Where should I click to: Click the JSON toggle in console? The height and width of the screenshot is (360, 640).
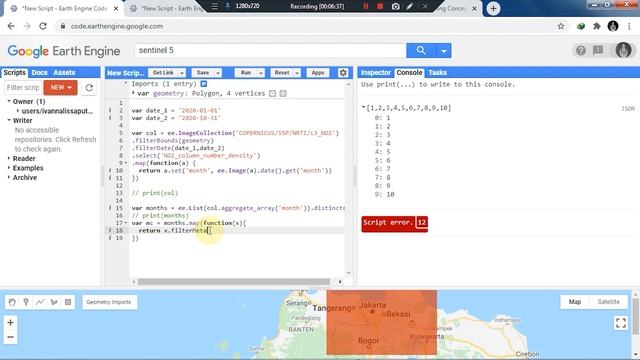(x=628, y=109)
